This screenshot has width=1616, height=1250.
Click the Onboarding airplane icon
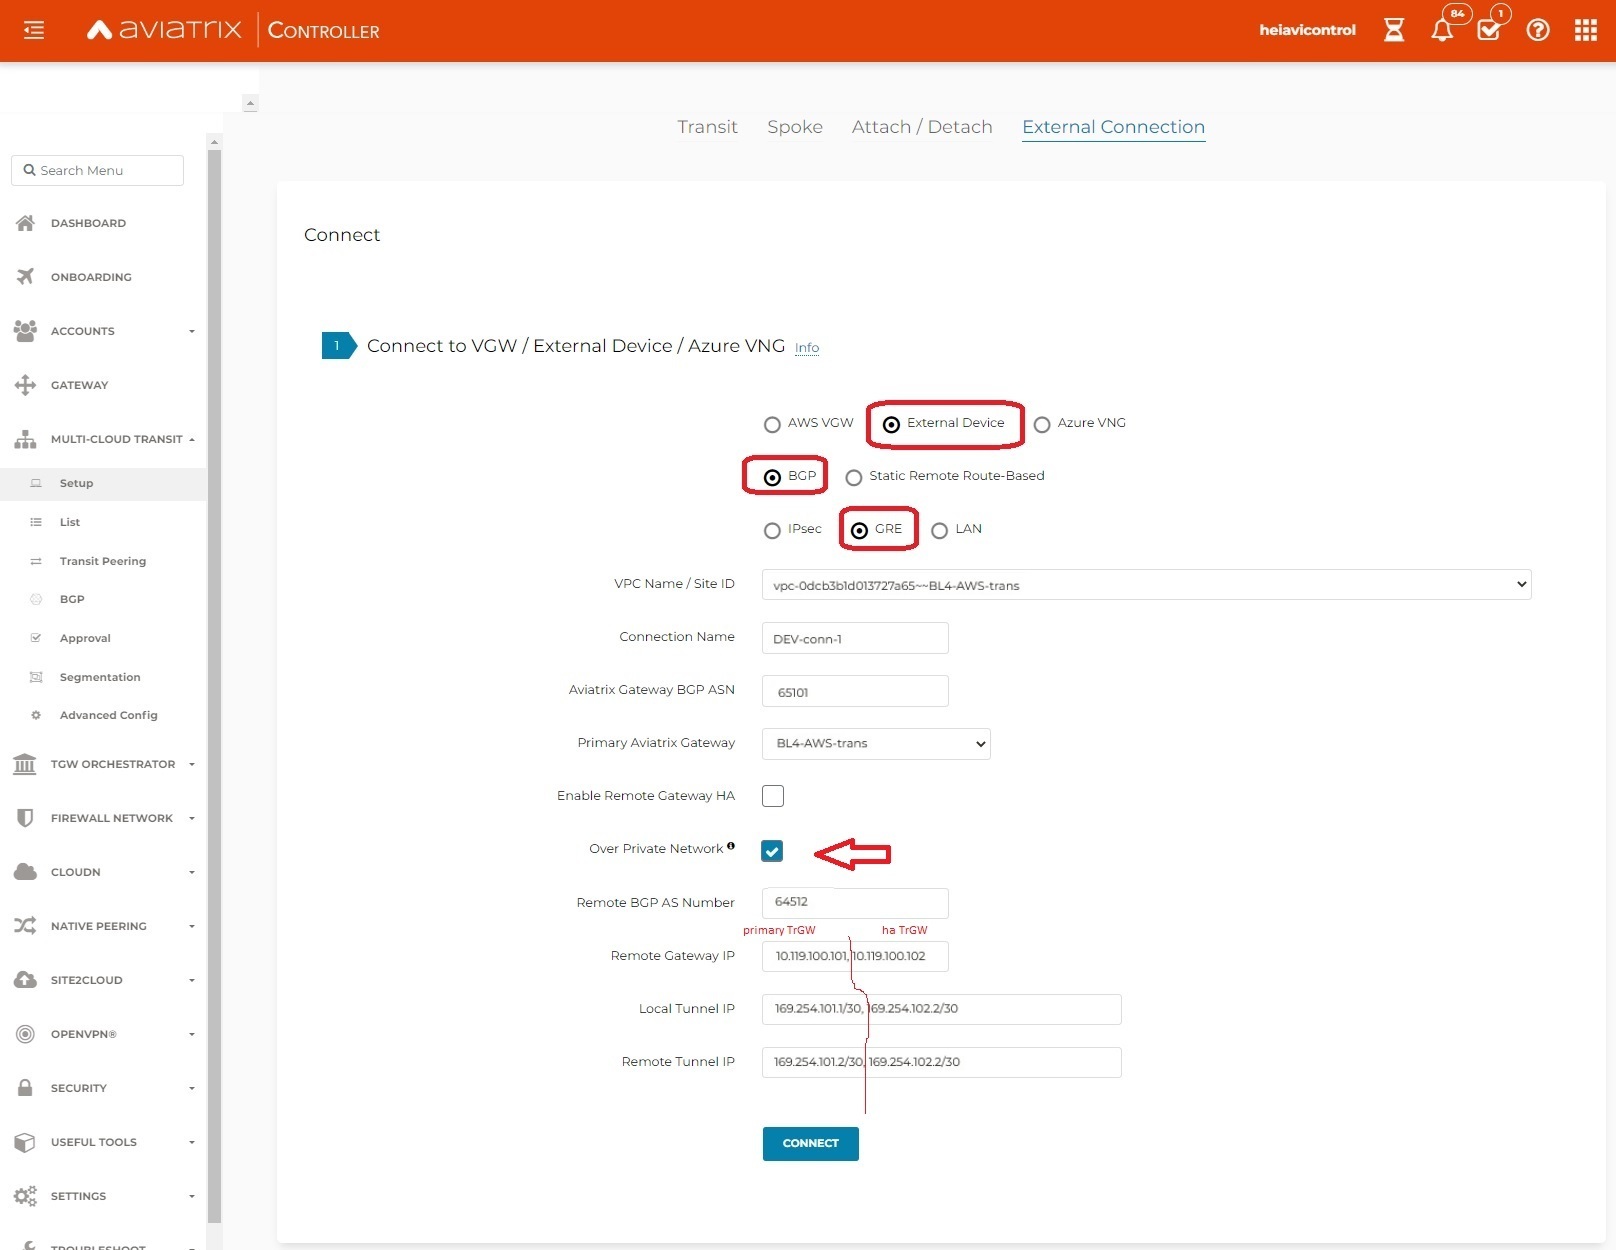[x=26, y=277]
